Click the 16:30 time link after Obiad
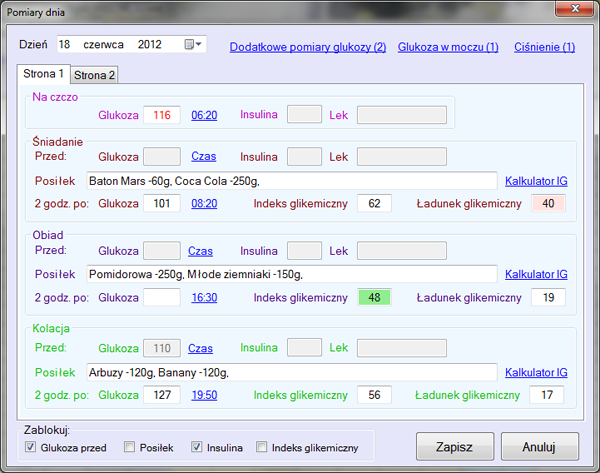 click(204, 298)
